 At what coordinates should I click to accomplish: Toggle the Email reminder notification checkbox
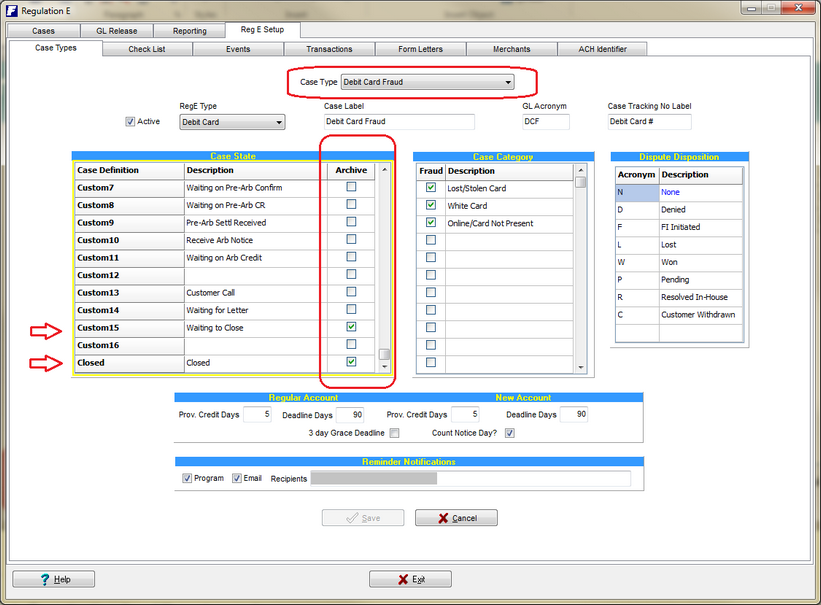pyautogui.click(x=237, y=479)
